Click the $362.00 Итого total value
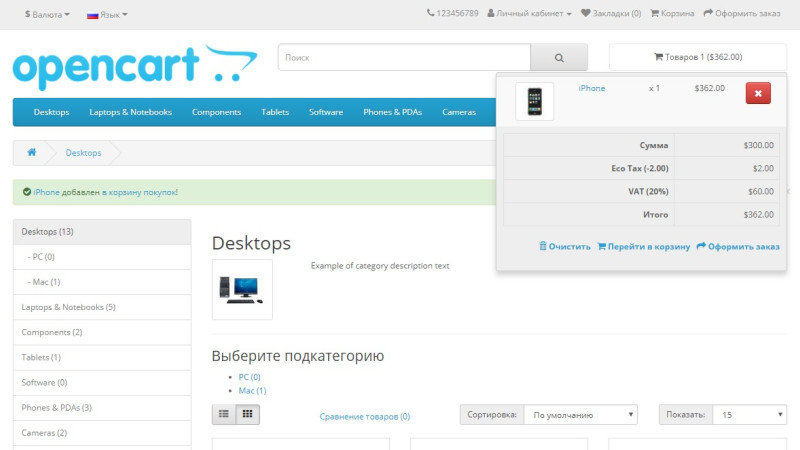The height and width of the screenshot is (450, 800). 758,215
